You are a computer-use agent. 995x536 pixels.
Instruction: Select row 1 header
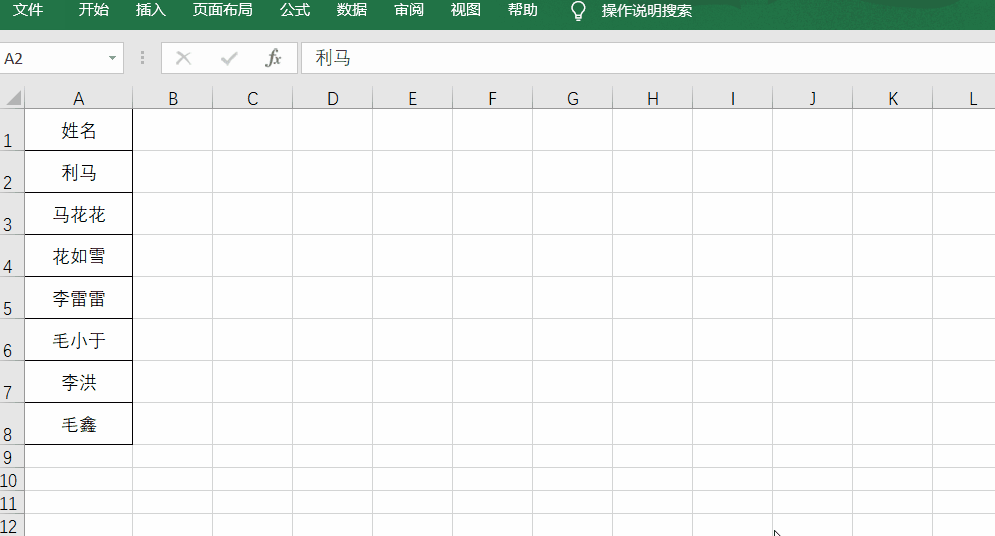12,130
